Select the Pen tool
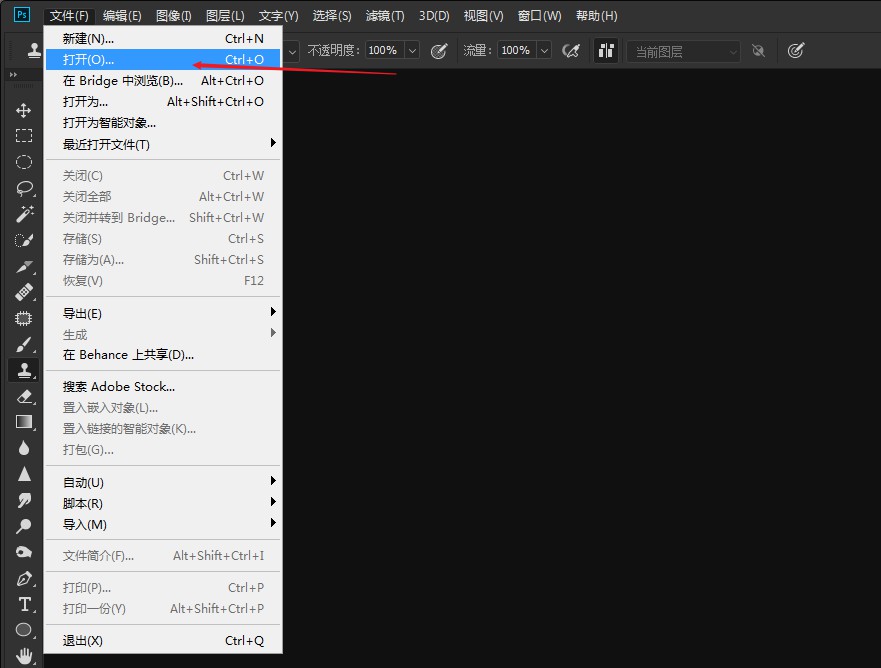 (x=24, y=578)
